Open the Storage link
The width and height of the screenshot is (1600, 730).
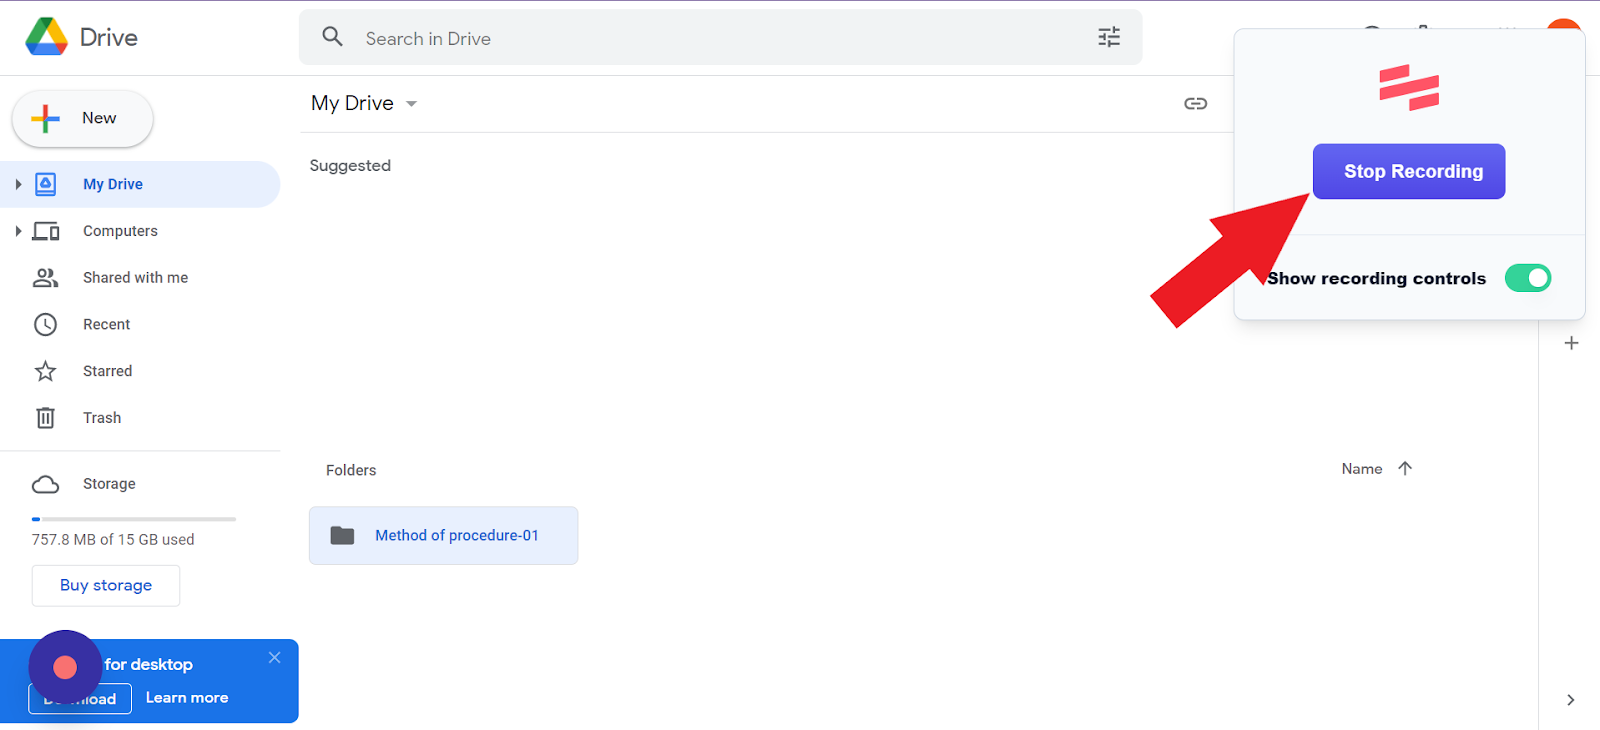click(x=109, y=484)
